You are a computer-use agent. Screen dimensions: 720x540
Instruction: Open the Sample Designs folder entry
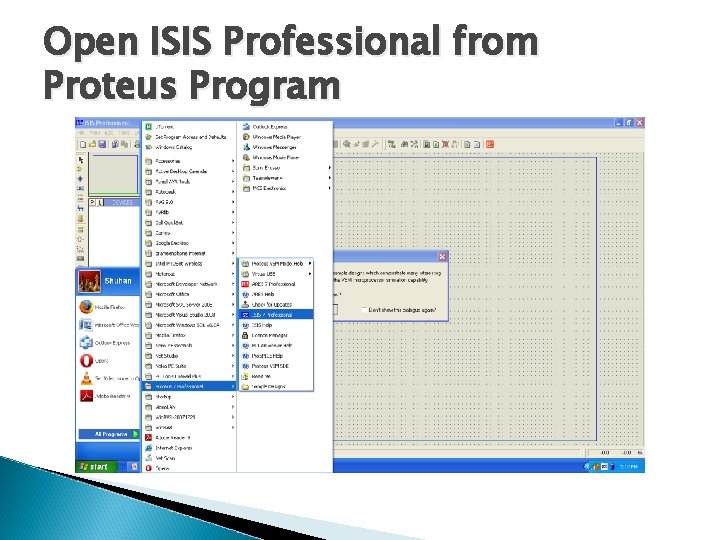point(276,387)
